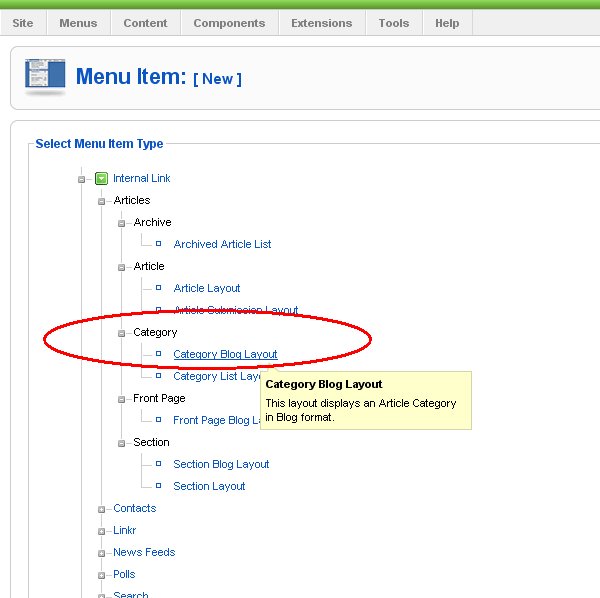This screenshot has width=600, height=598.
Task: Select Front Page Blog Layout link
Action: pos(217,420)
